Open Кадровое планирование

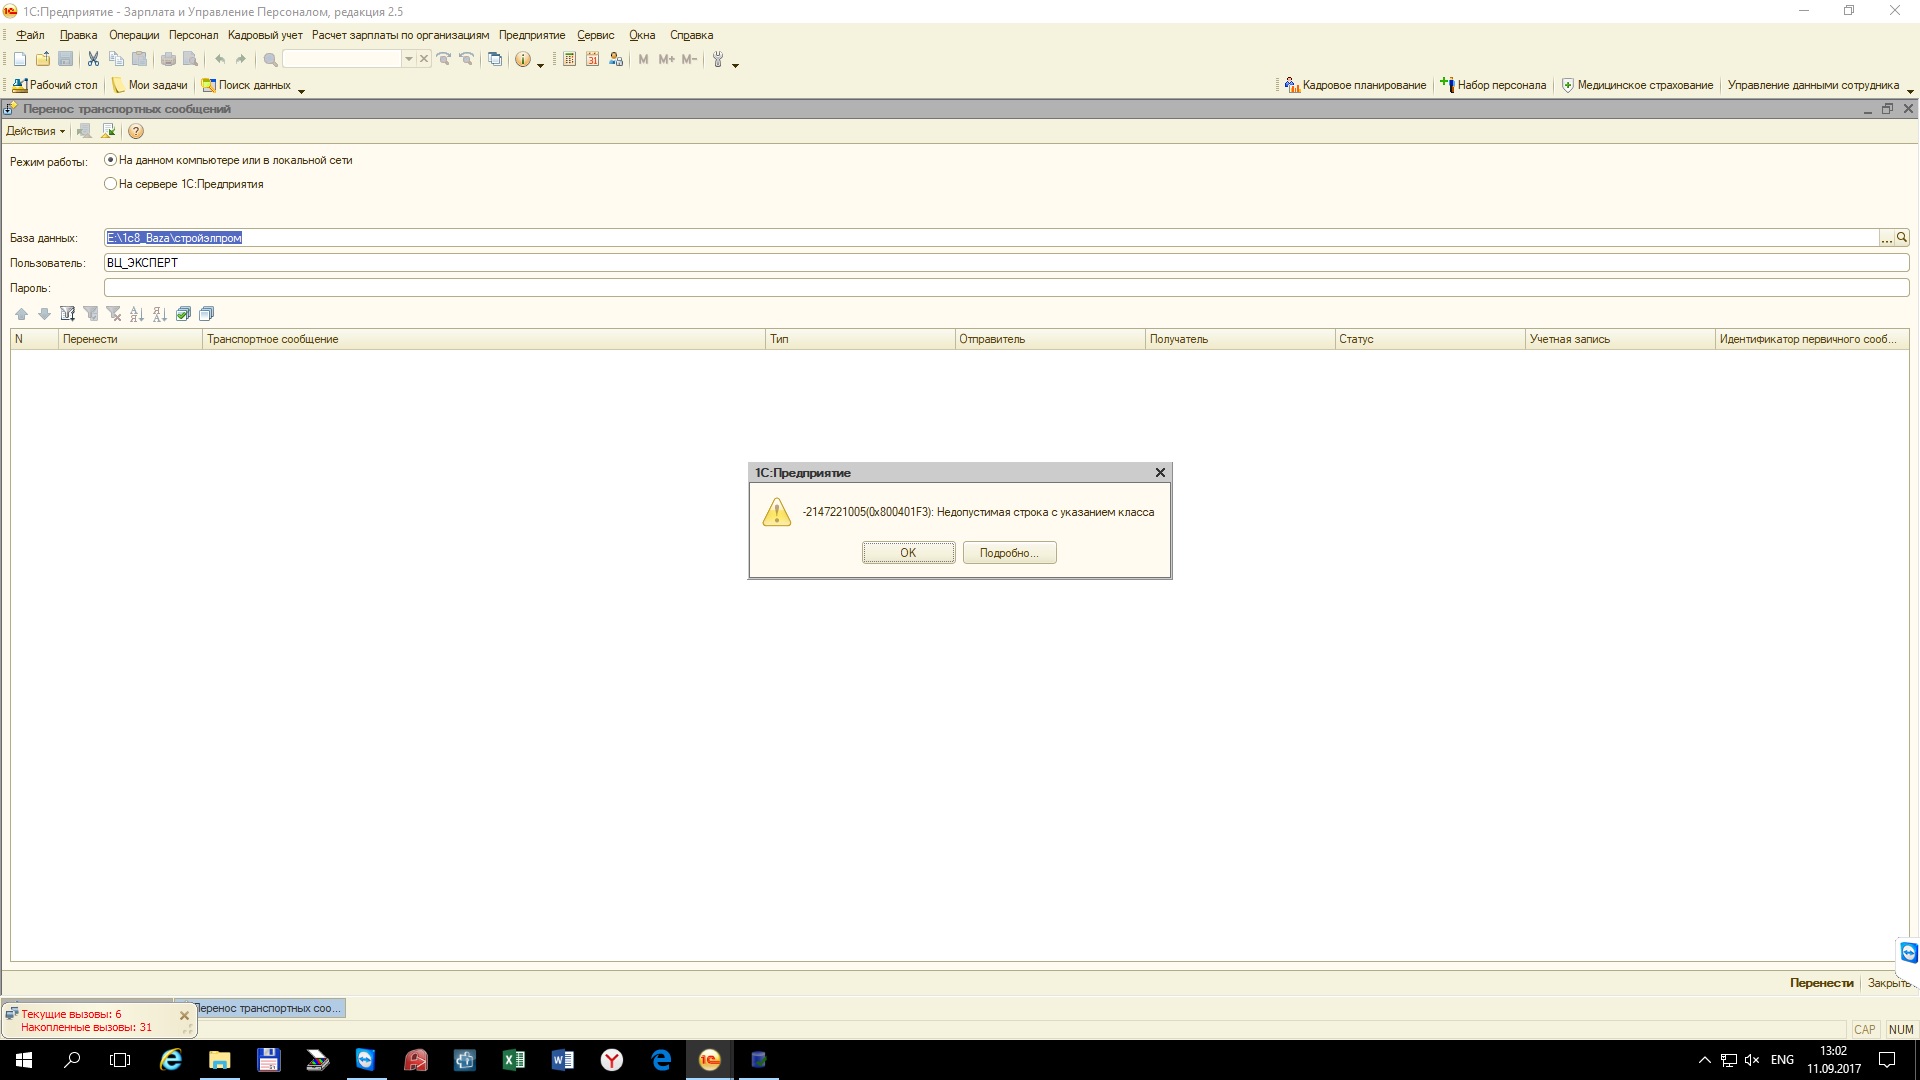tap(1355, 85)
